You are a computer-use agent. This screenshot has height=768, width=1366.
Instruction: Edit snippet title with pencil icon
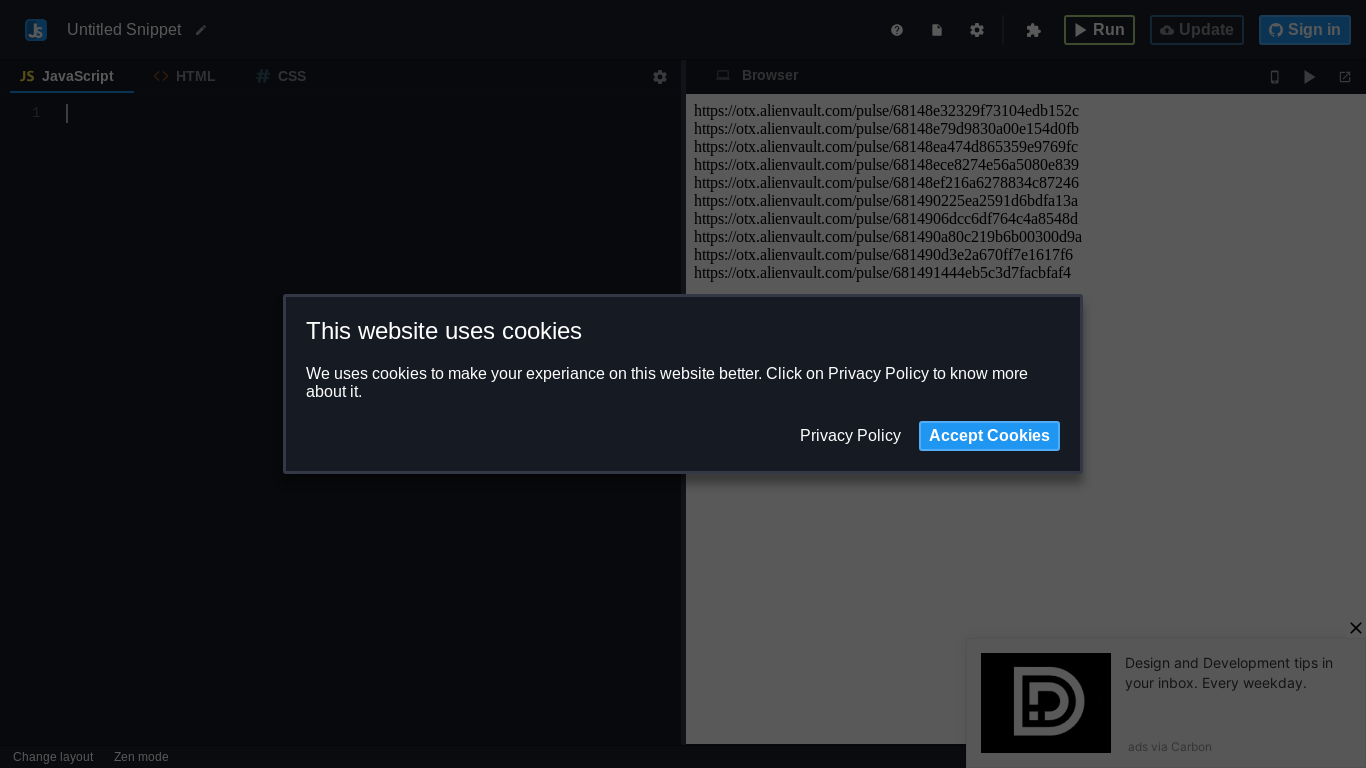coord(201,30)
